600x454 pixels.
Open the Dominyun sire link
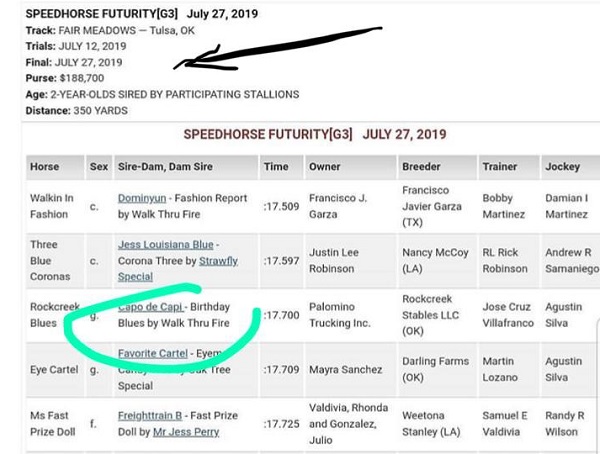pos(142,198)
